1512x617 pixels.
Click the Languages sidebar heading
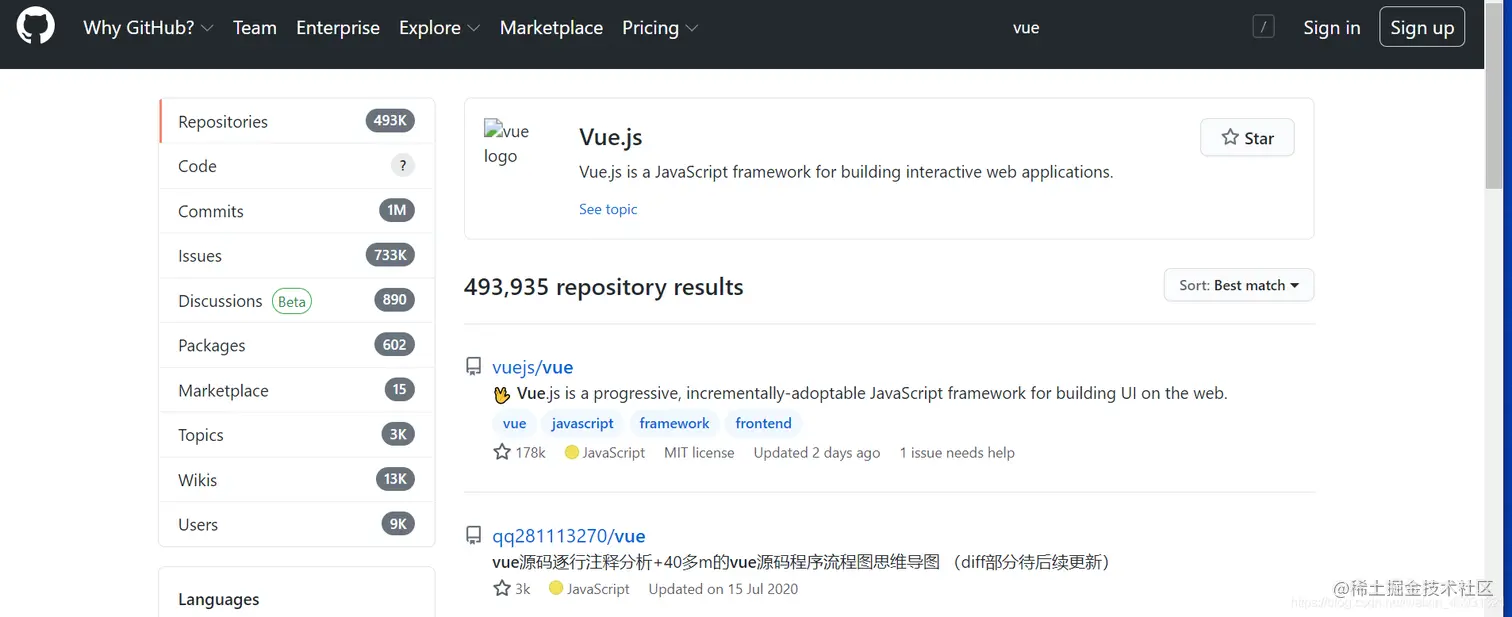218,599
